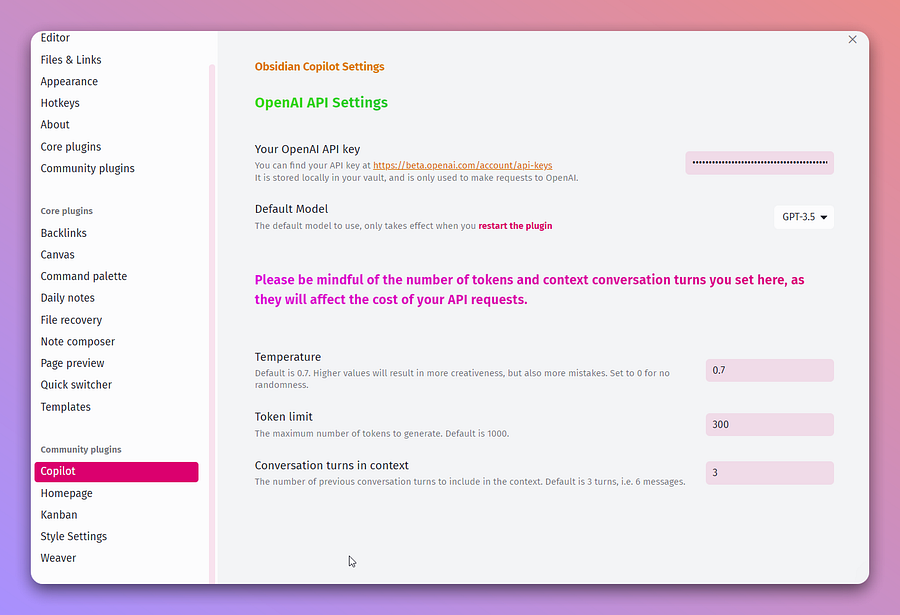Click the Token limit field showing 300

click(x=770, y=424)
